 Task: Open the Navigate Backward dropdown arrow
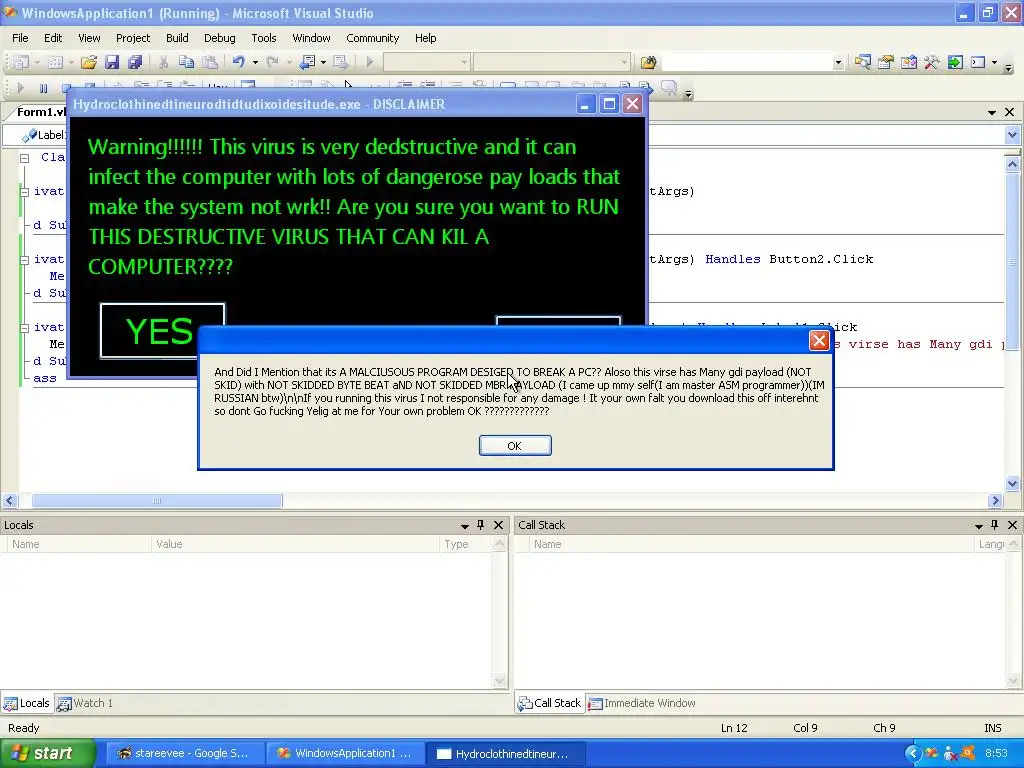pos(323,62)
